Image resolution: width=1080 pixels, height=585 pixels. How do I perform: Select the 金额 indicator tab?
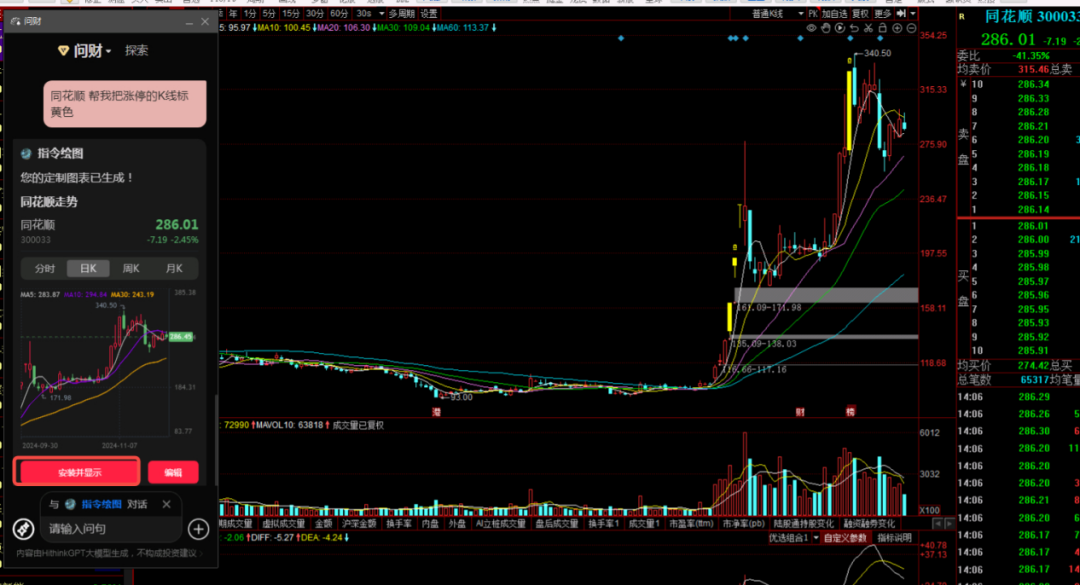tap(324, 524)
